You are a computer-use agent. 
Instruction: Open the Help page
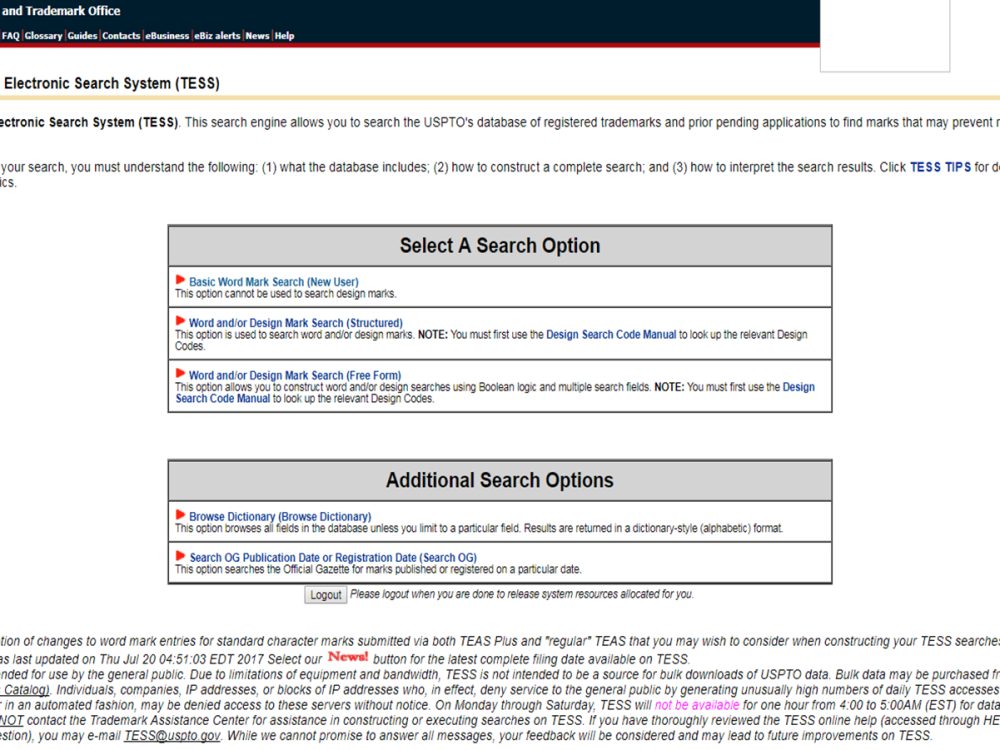(x=284, y=35)
